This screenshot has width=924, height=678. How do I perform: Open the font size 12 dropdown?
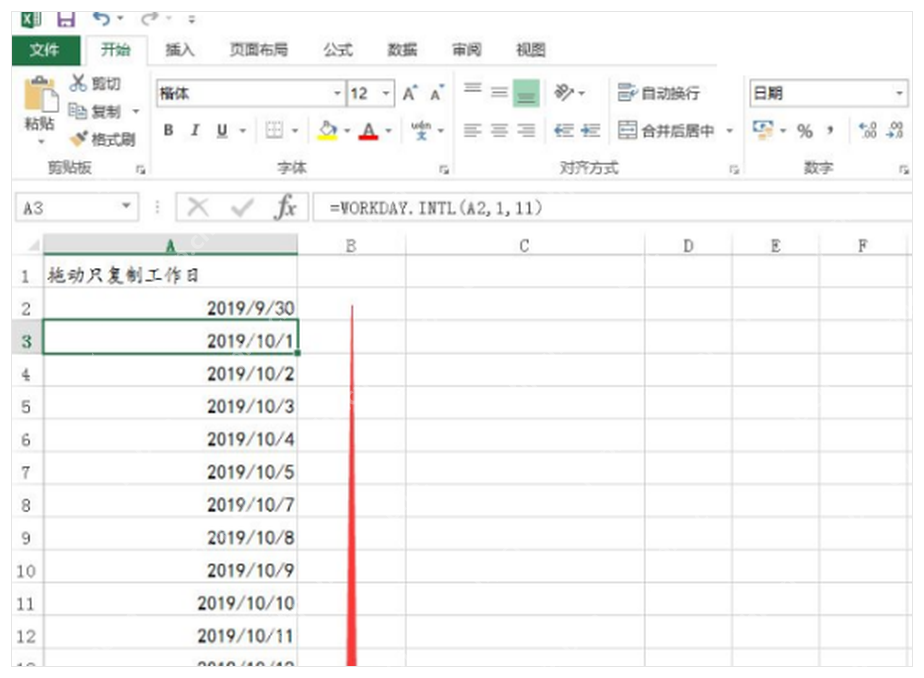tap(386, 93)
